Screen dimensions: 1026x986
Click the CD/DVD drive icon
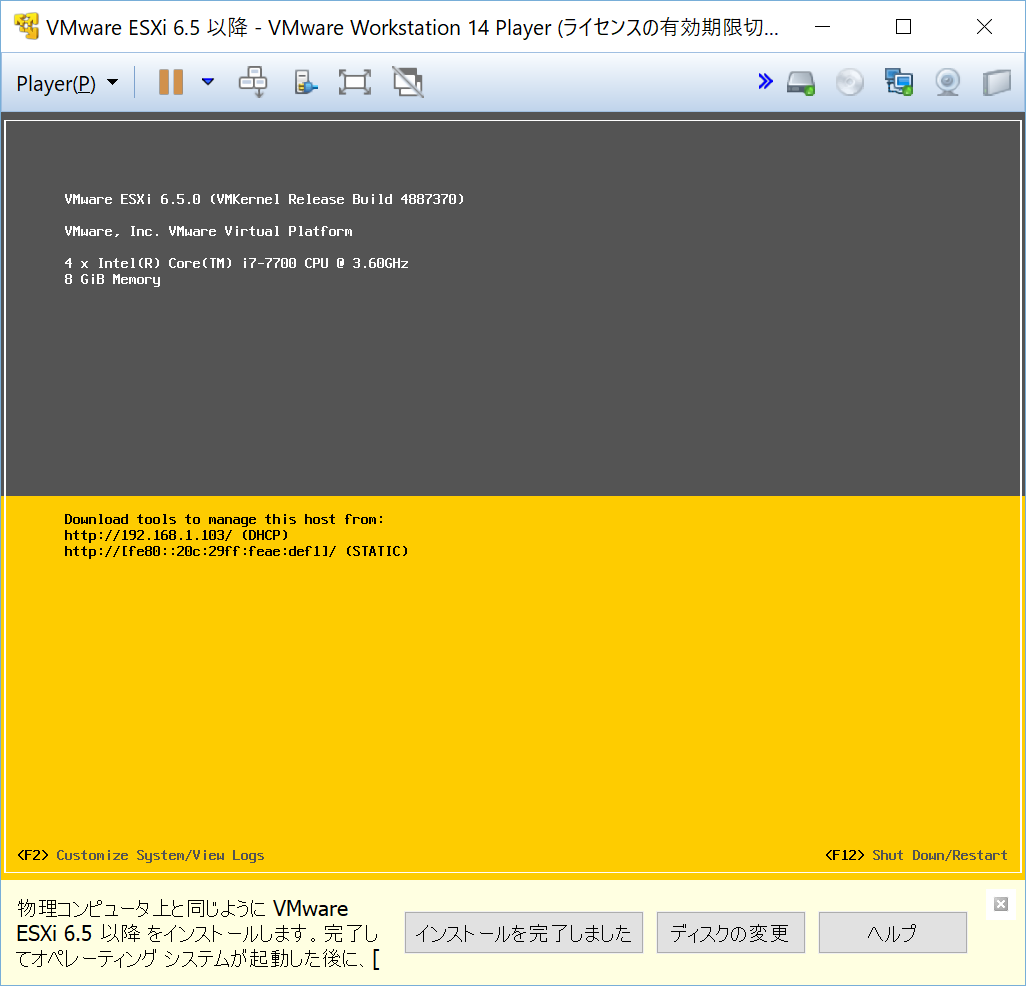[849, 82]
